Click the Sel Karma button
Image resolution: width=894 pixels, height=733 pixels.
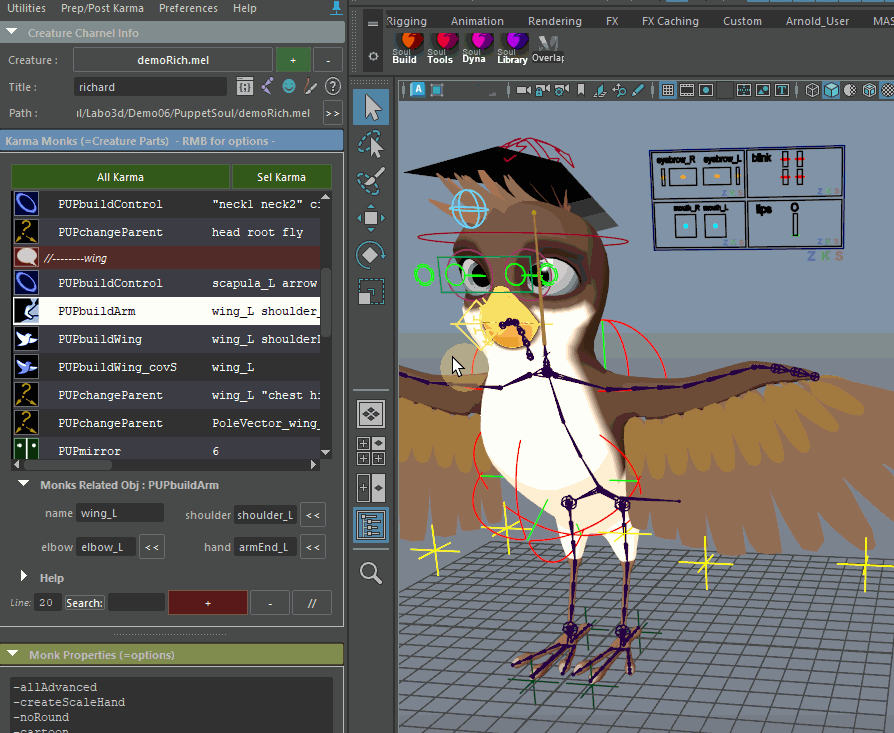tap(282, 177)
